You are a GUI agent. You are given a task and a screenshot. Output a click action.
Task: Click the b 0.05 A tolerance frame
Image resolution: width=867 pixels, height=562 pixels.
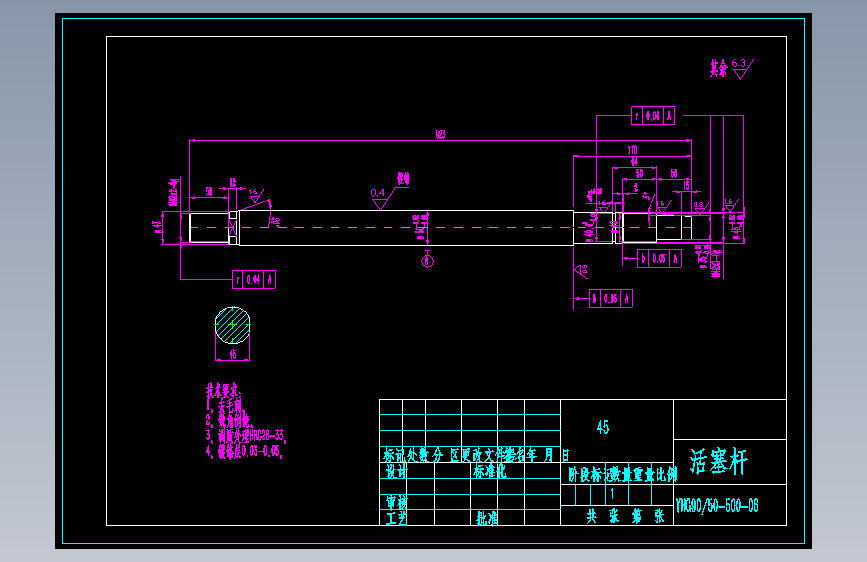tap(659, 258)
